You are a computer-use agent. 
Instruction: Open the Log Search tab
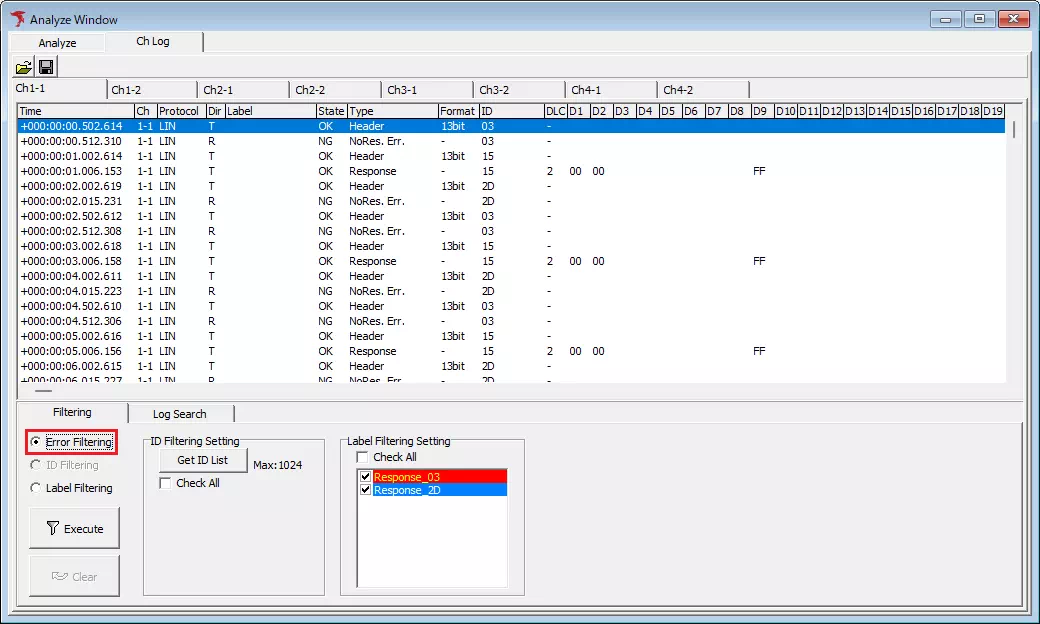181,413
